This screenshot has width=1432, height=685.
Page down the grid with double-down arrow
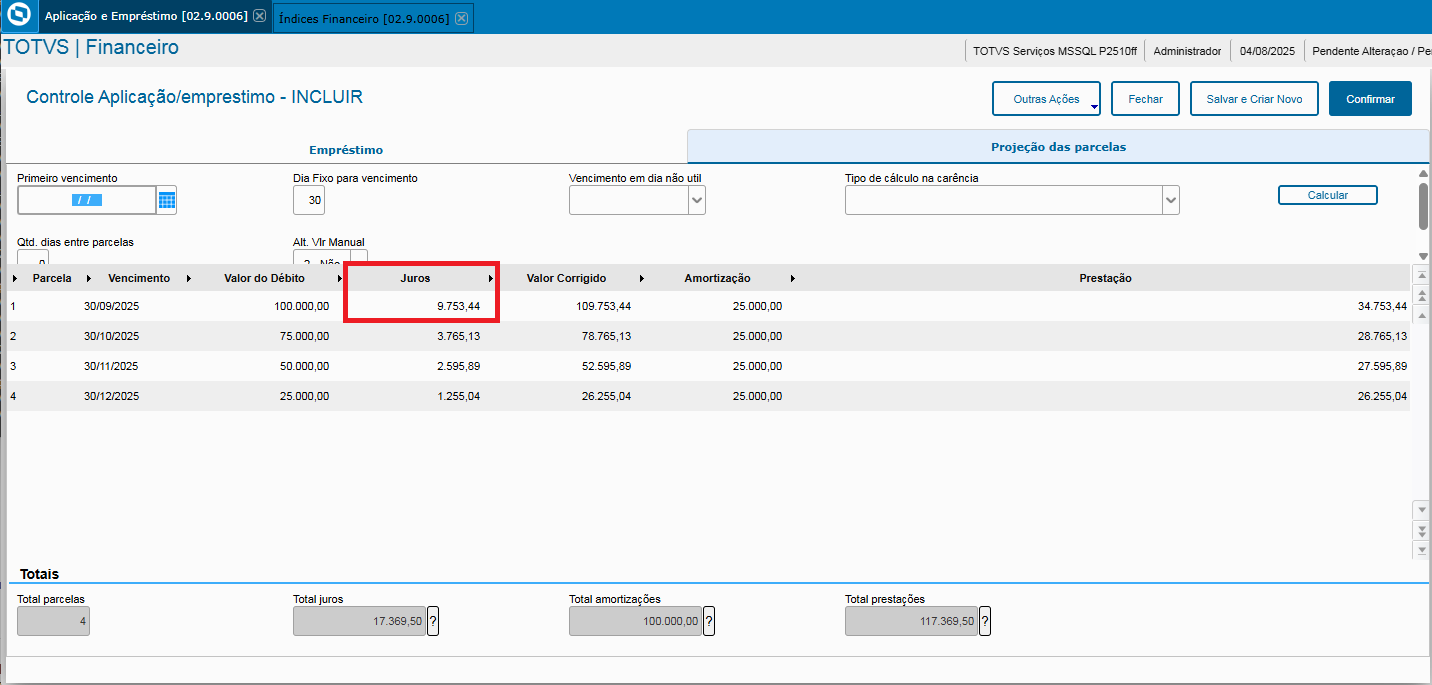tap(1420, 529)
